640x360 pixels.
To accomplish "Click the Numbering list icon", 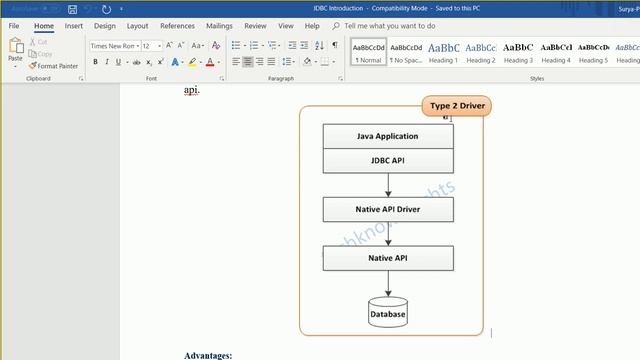I will tap(254, 45).
